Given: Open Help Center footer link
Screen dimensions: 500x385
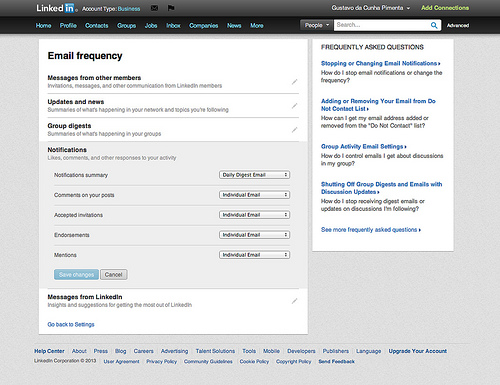Looking at the screenshot, I should click(49, 351).
